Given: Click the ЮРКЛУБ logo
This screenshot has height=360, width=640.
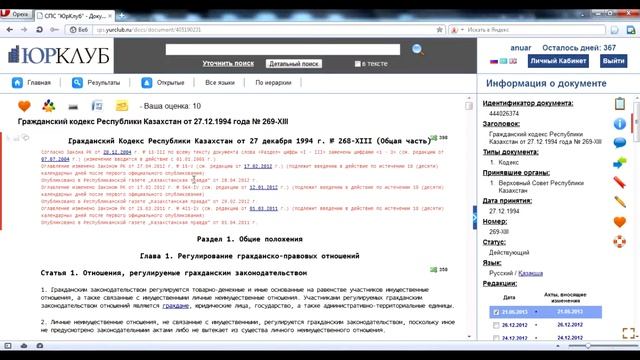Looking at the screenshot, I should click(x=59, y=55).
